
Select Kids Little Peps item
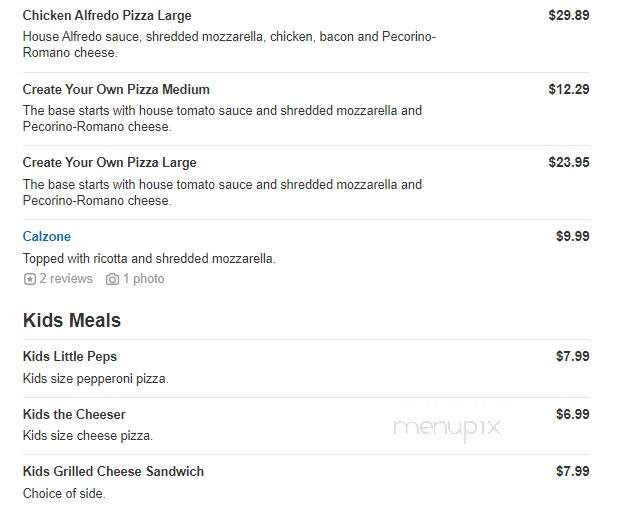click(70, 356)
